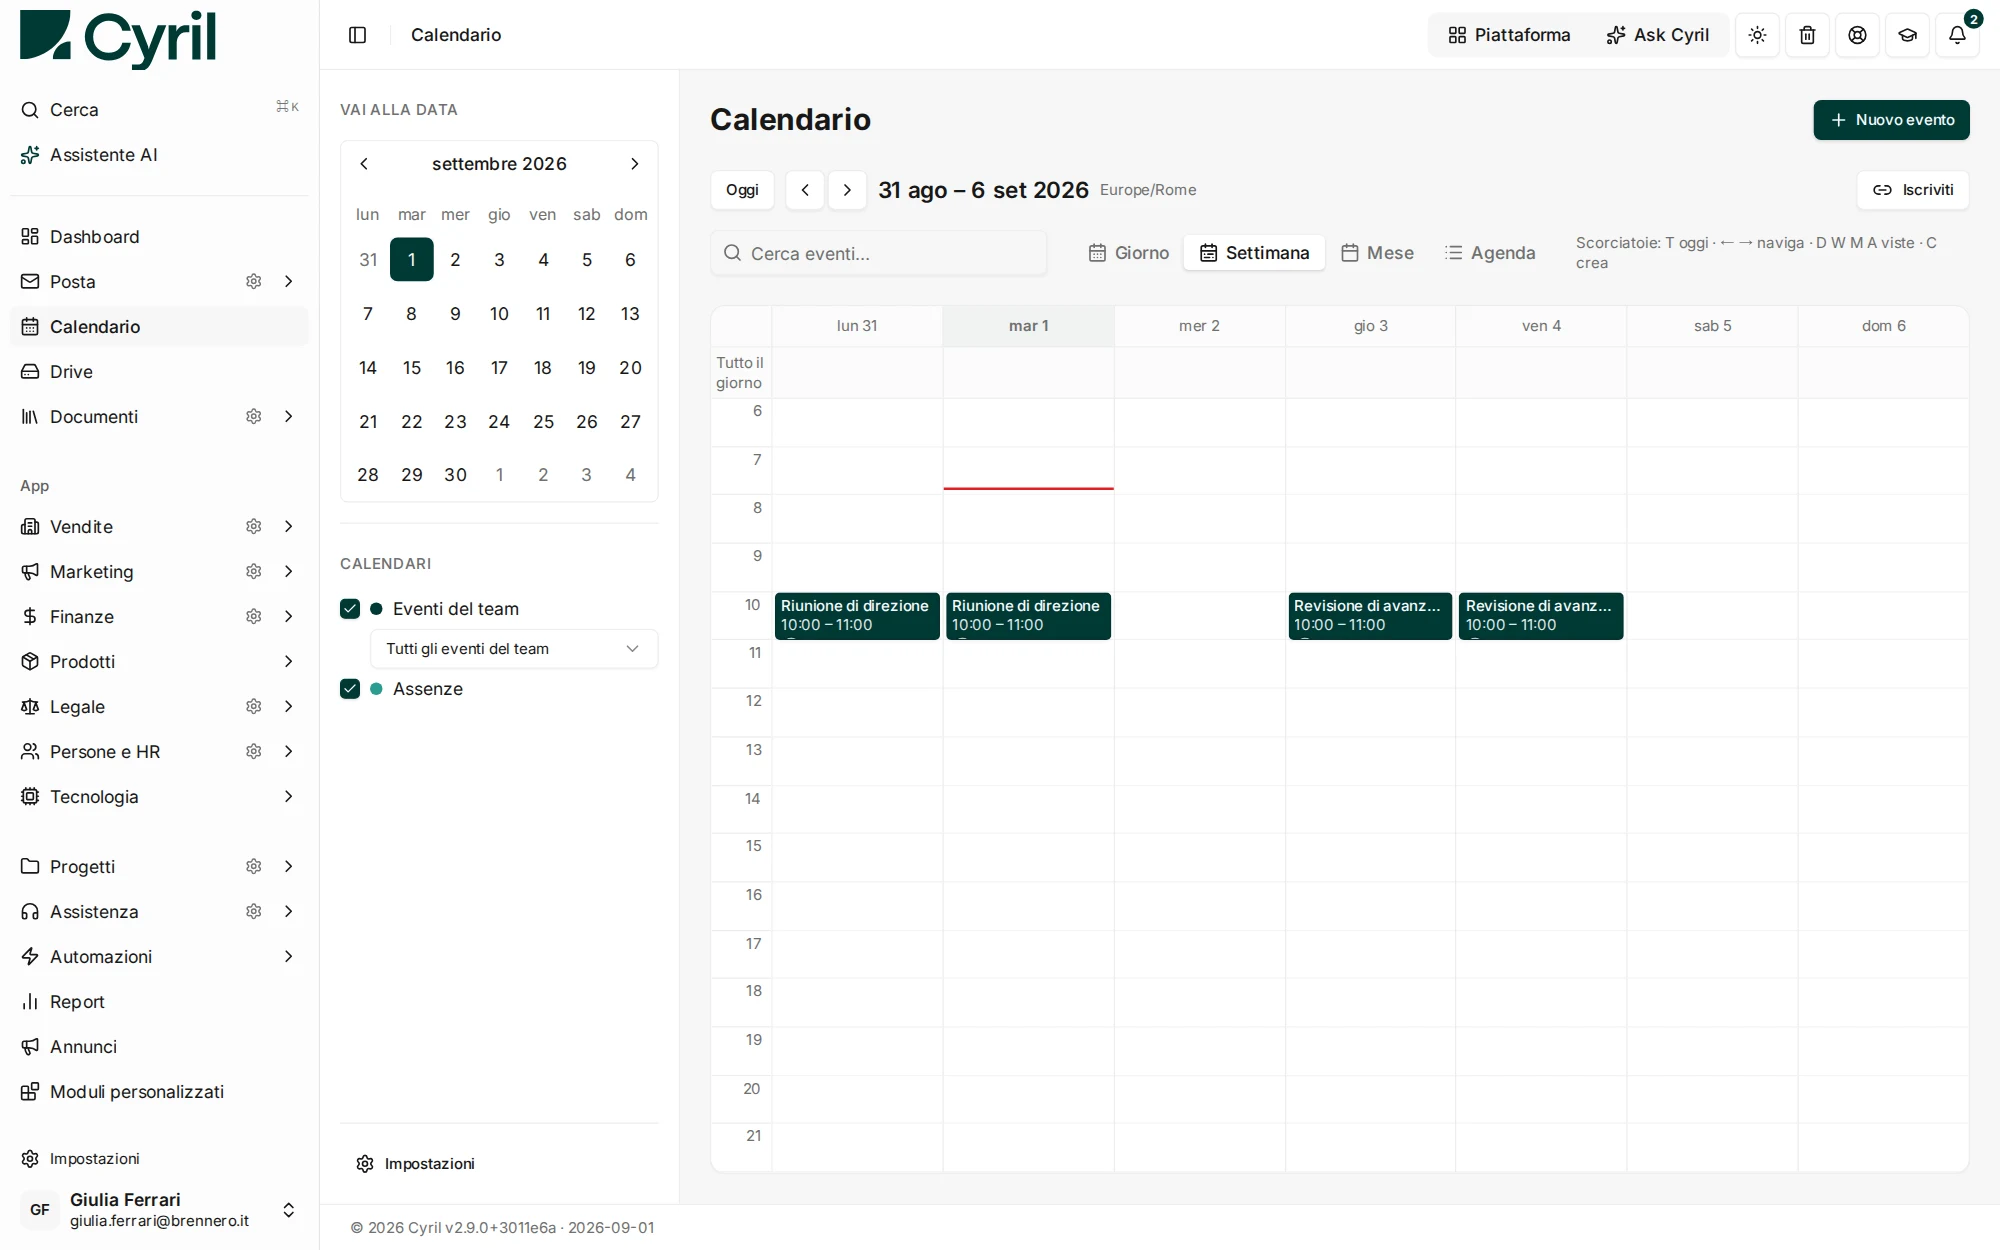This screenshot has height=1250, width=2000.
Task: Open the trash icon in header
Action: tap(1807, 35)
